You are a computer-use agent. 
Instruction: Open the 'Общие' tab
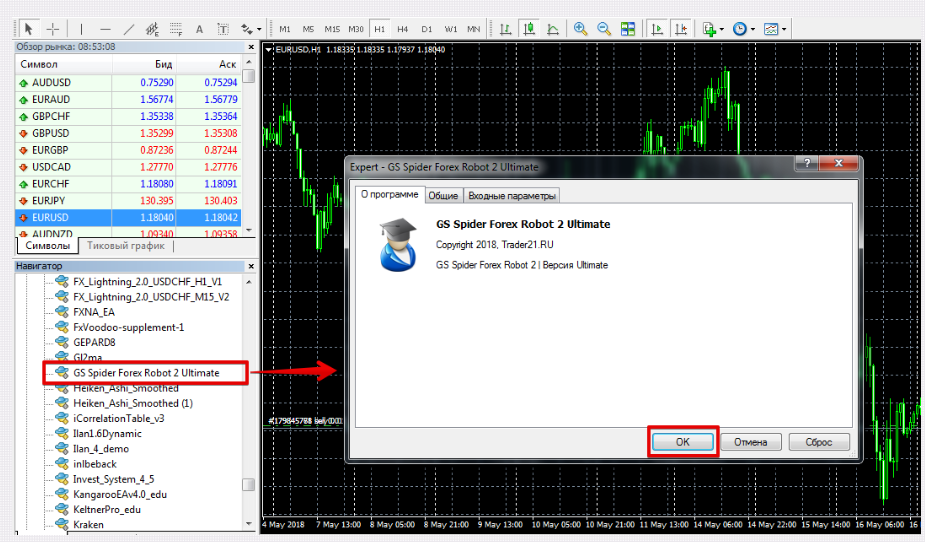click(x=443, y=196)
